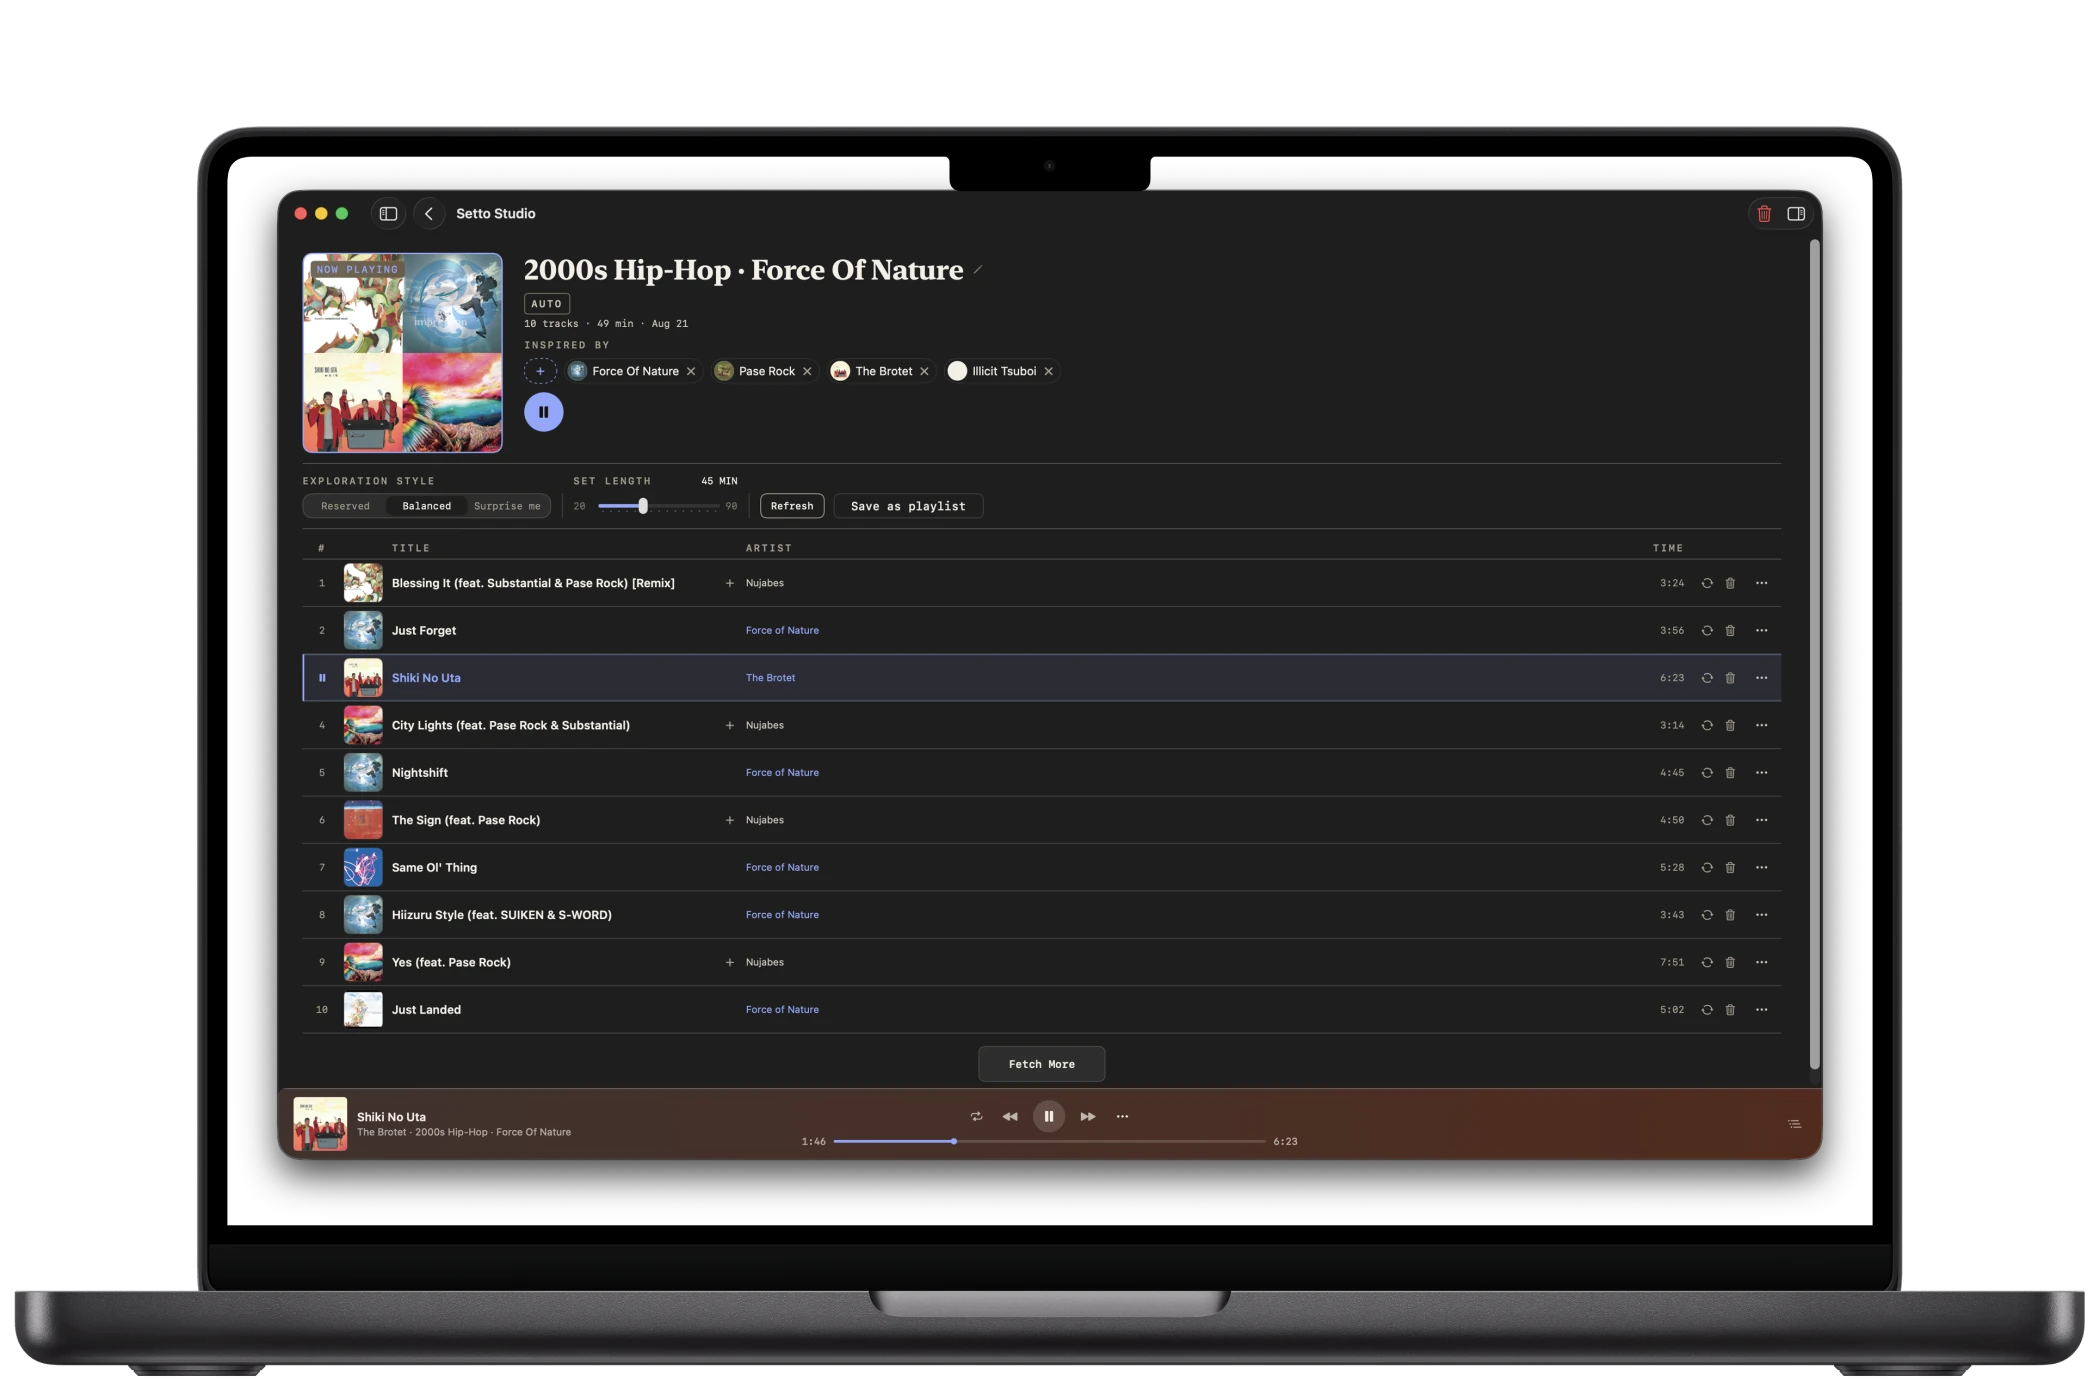Select the Just Landed track title
Screen dimensions: 2100x1382
click(426, 1010)
